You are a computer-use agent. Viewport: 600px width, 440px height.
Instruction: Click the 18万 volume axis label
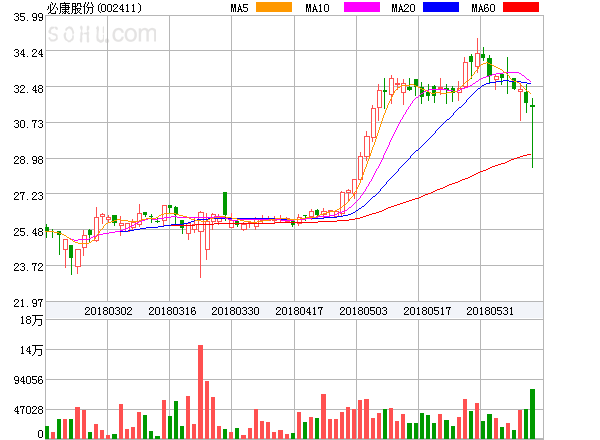pyautogui.click(x=31, y=320)
